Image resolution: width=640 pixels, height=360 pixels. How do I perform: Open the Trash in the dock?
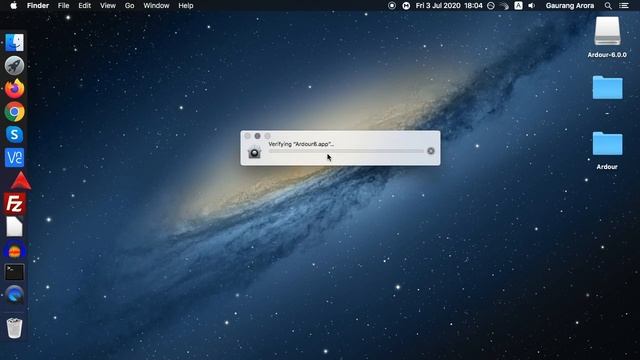[14, 328]
